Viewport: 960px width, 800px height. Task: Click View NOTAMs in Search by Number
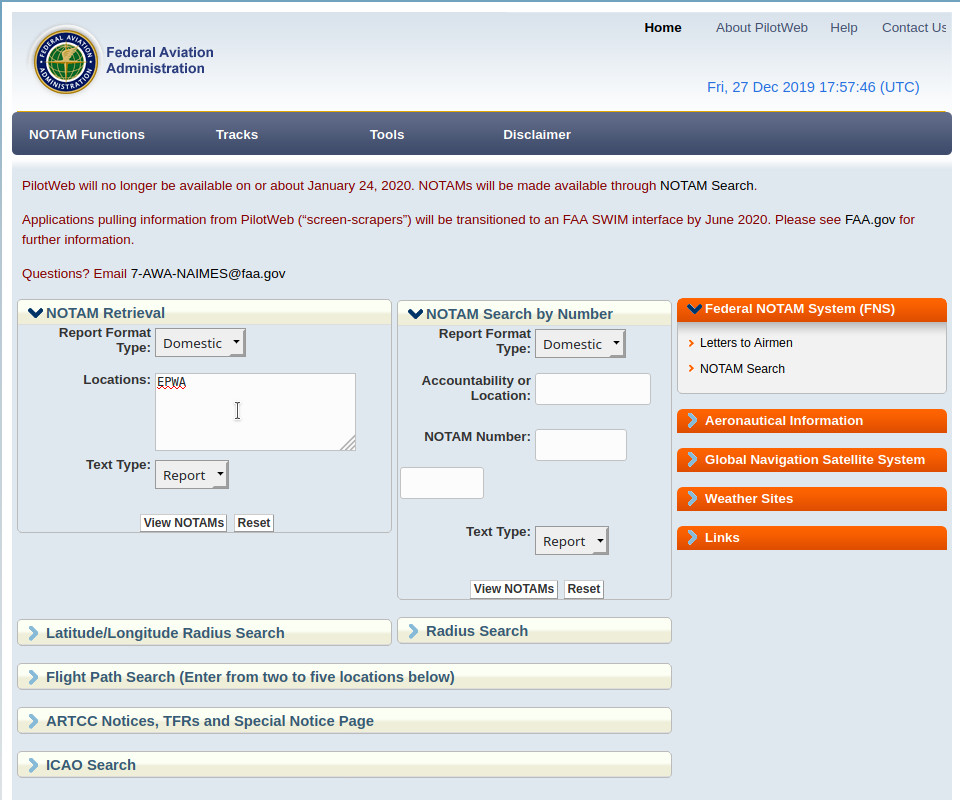tap(514, 589)
